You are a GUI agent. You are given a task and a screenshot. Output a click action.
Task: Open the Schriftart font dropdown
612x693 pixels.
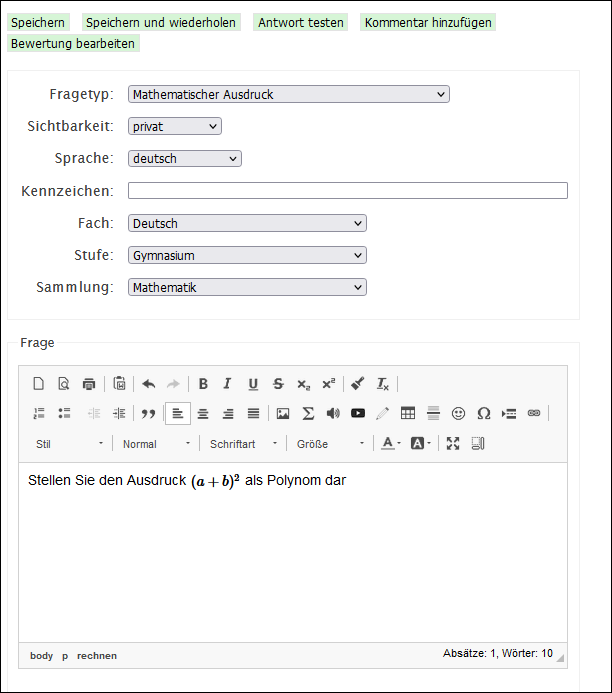click(x=243, y=444)
